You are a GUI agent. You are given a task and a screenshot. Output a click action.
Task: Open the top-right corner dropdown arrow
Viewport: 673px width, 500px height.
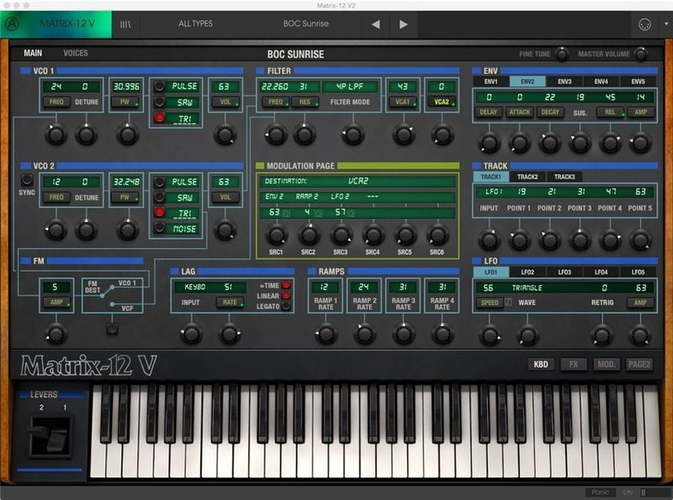667,24
